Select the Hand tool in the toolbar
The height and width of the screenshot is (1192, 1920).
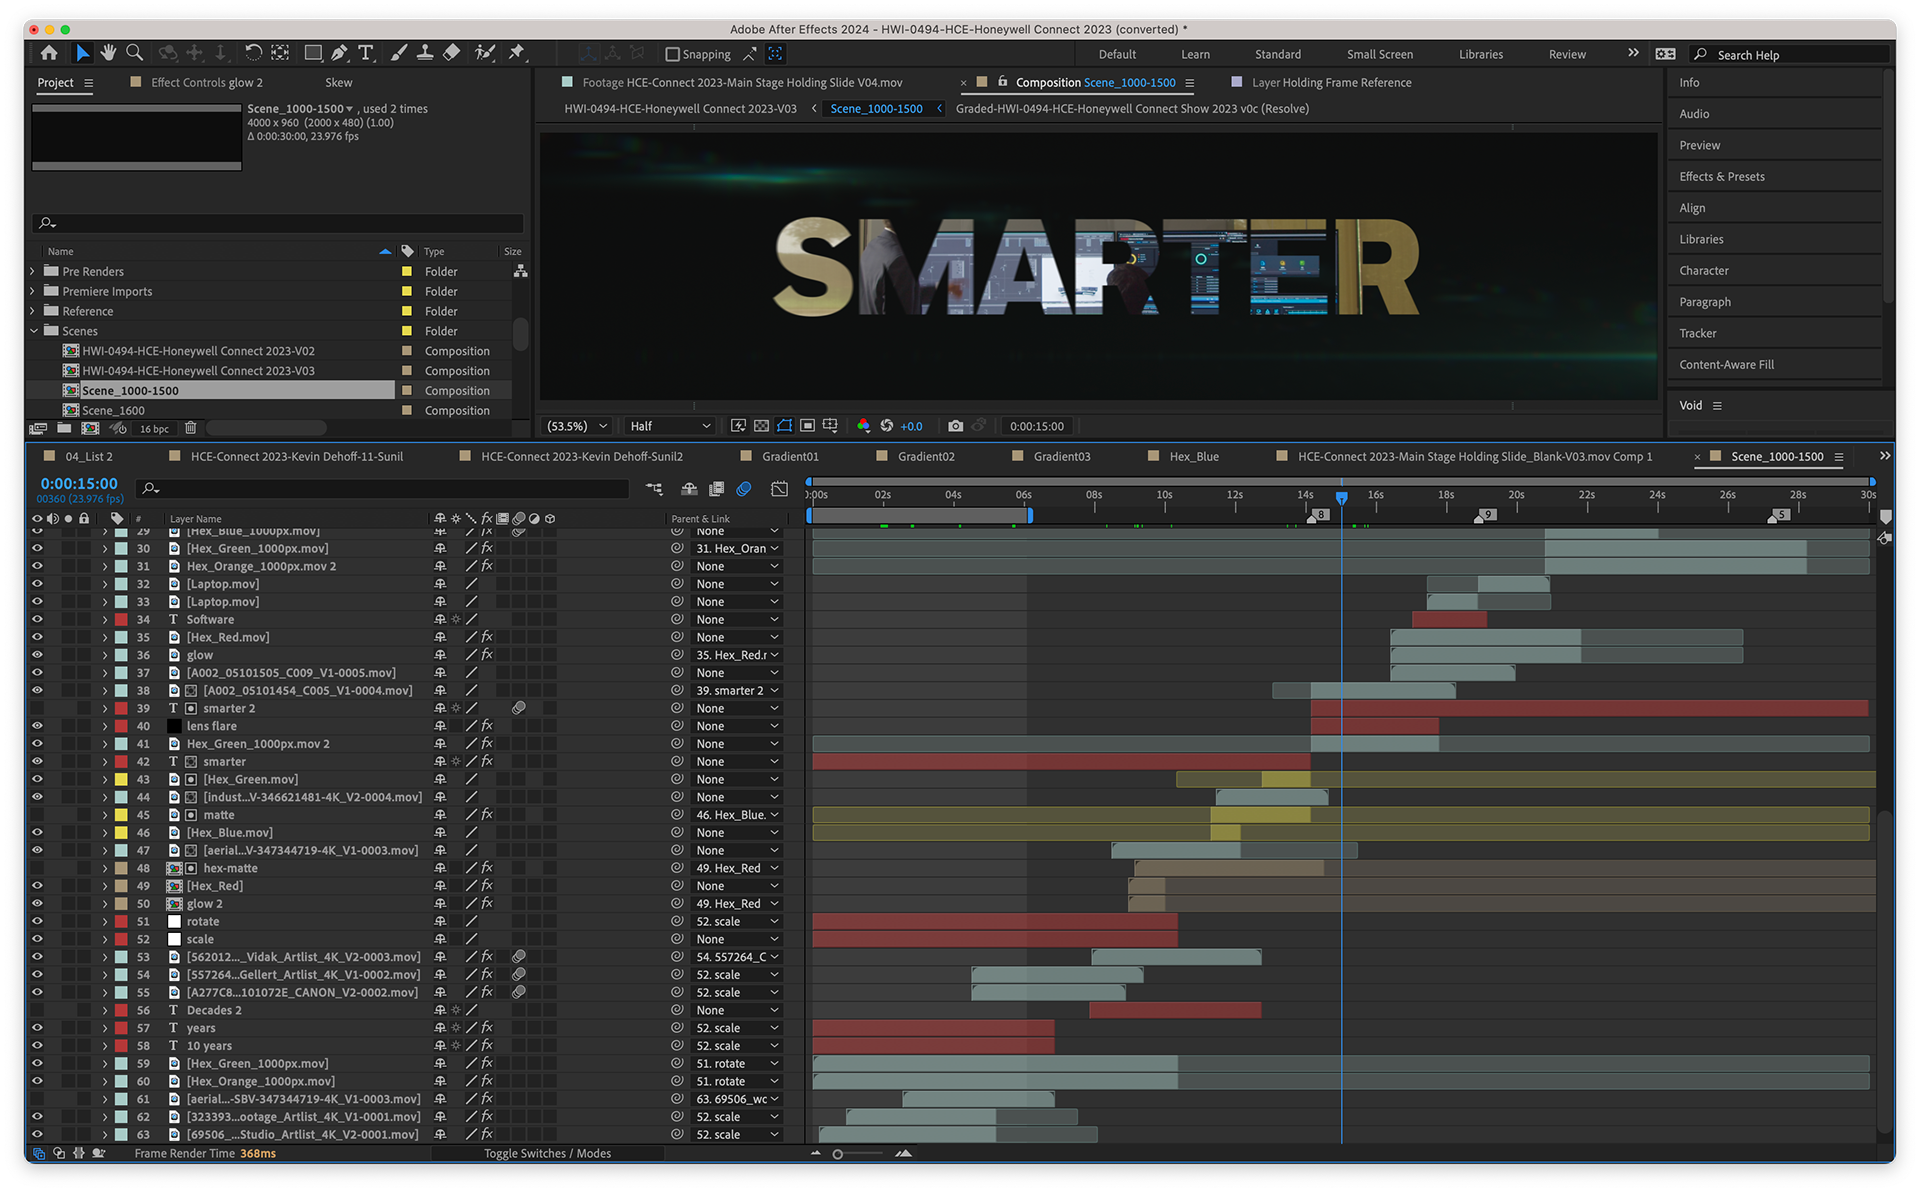[x=108, y=53]
